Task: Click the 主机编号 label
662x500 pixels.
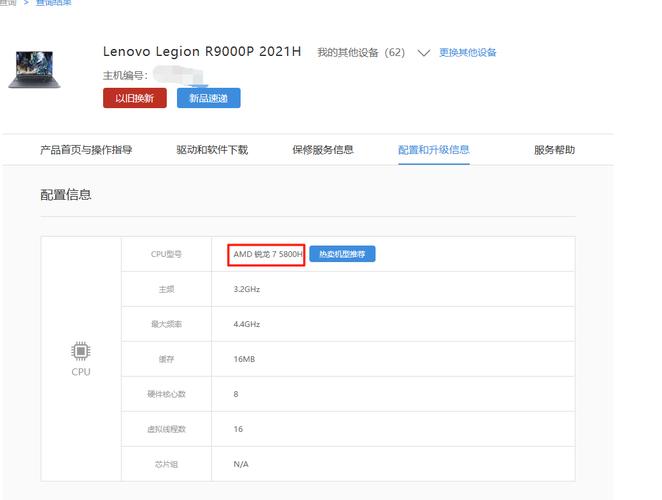Action: point(125,76)
